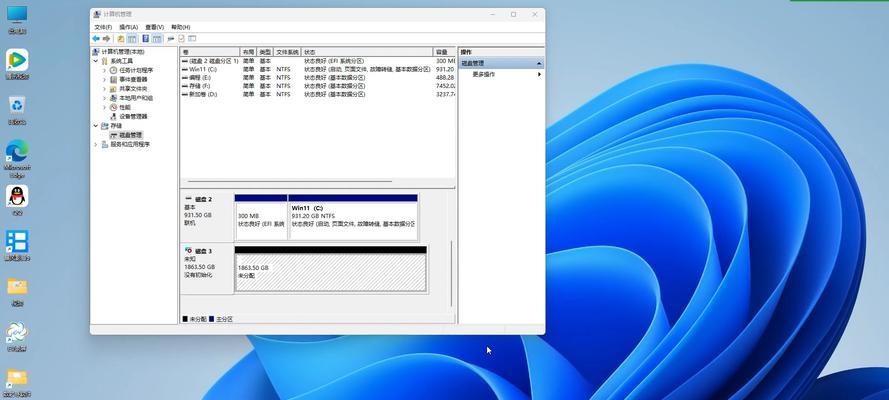Sort by the 状态 Status column header
This screenshot has width=889, height=400.
coord(367,52)
